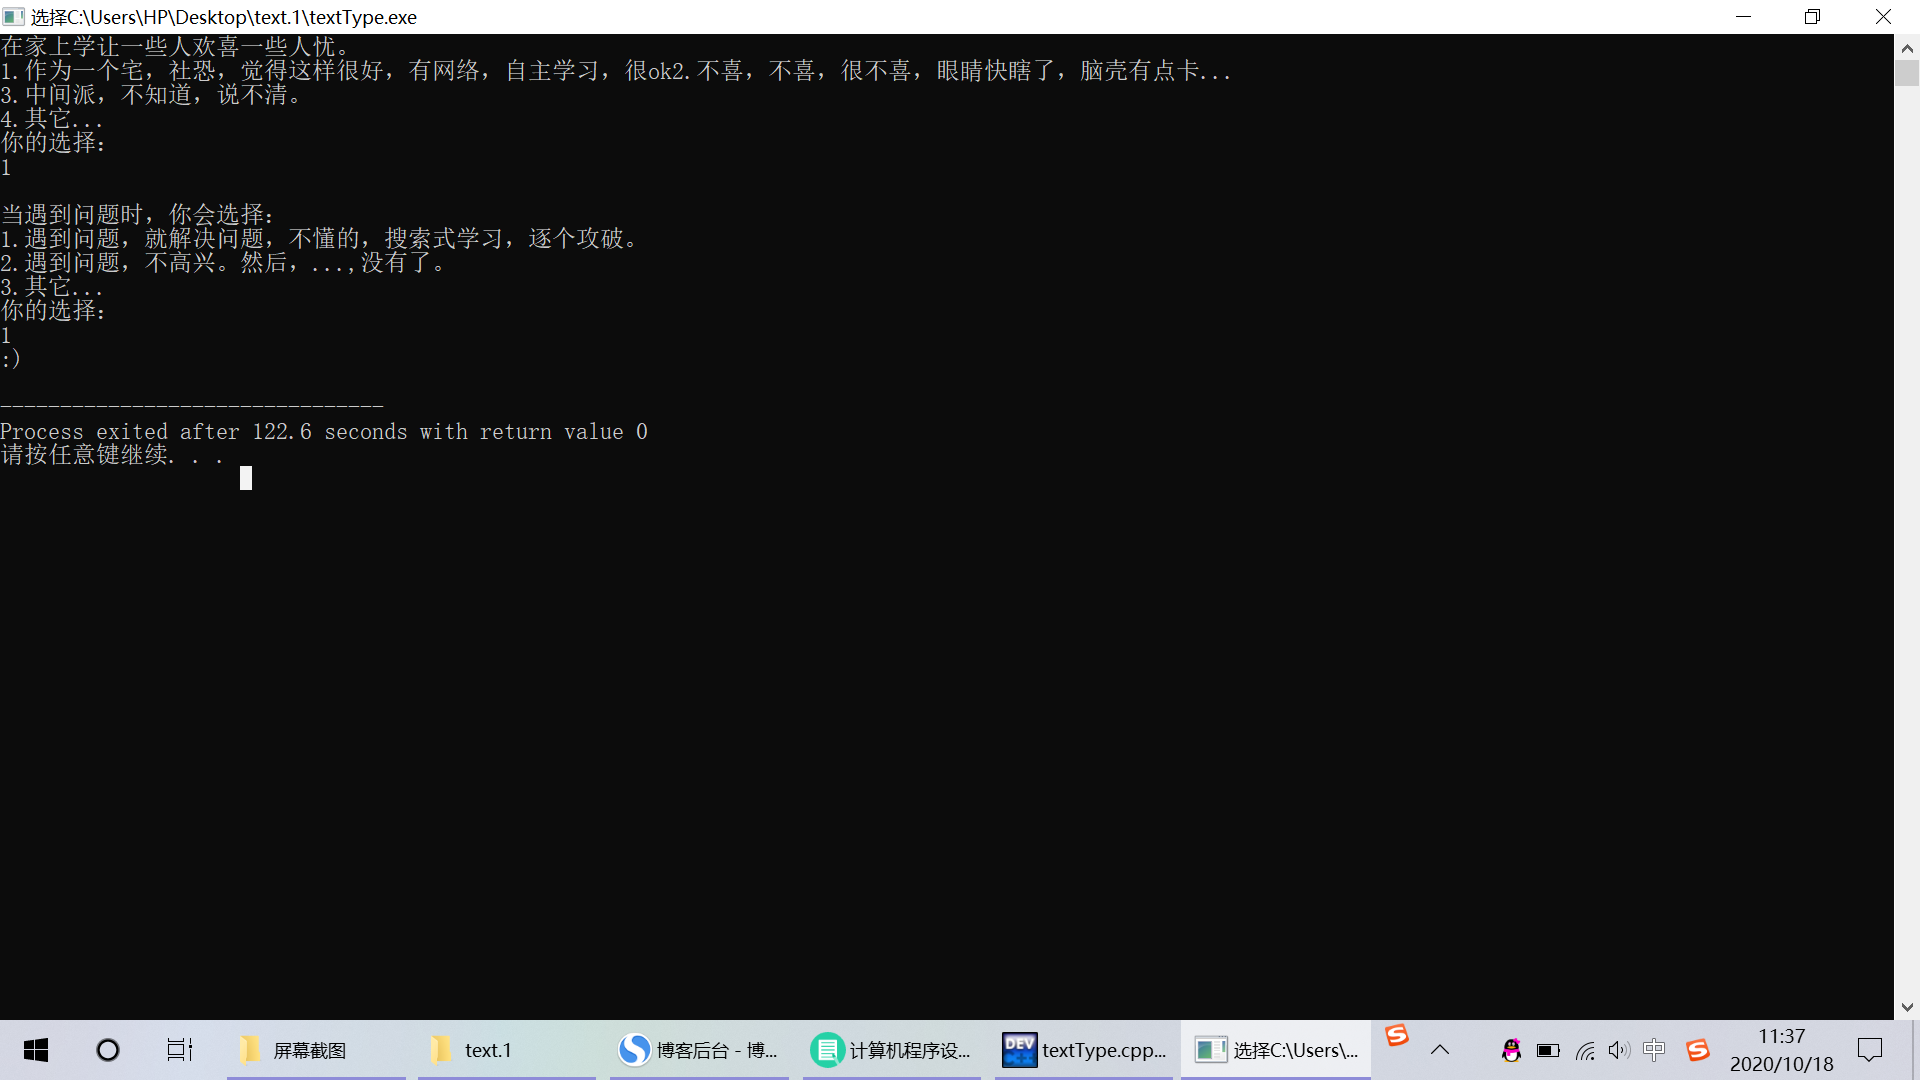Click the battery status tray icon
The height and width of the screenshot is (1080, 1920).
click(1548, 1050)
